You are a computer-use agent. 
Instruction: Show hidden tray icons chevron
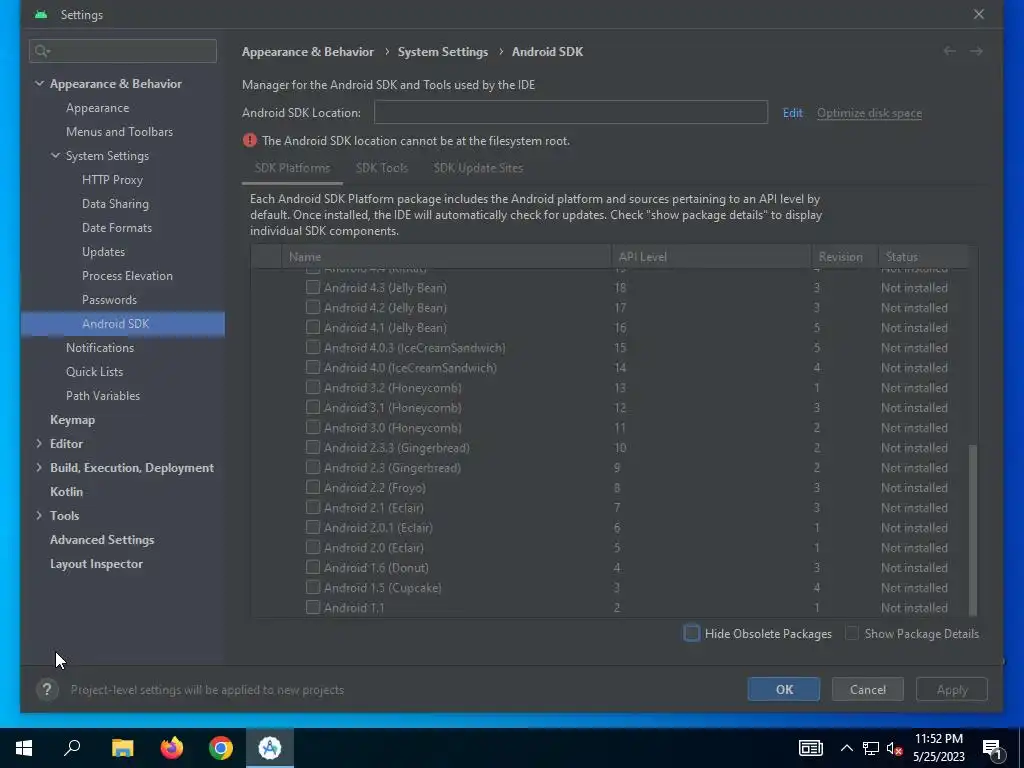click(x=846, y=748)
